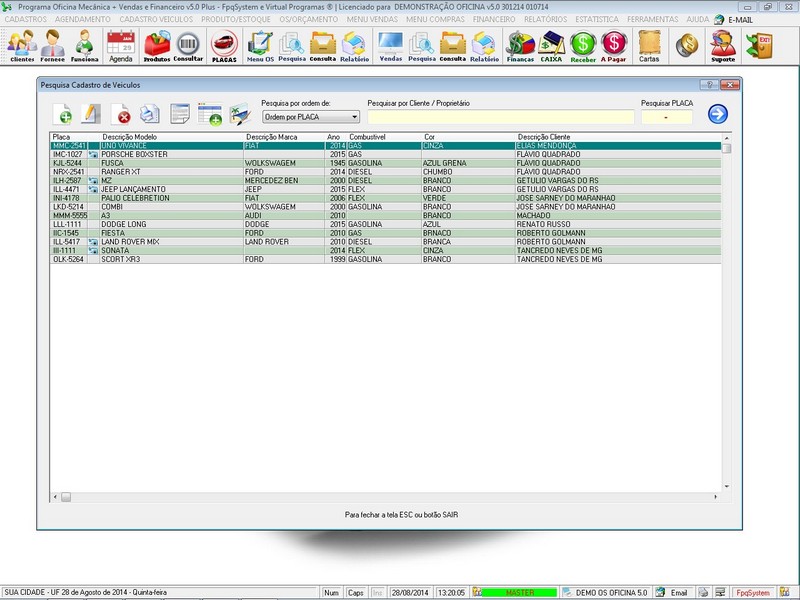The image size is (800, 600).
Task: Open the FINANCEIRO menu
Action: (x=494, y=19)
